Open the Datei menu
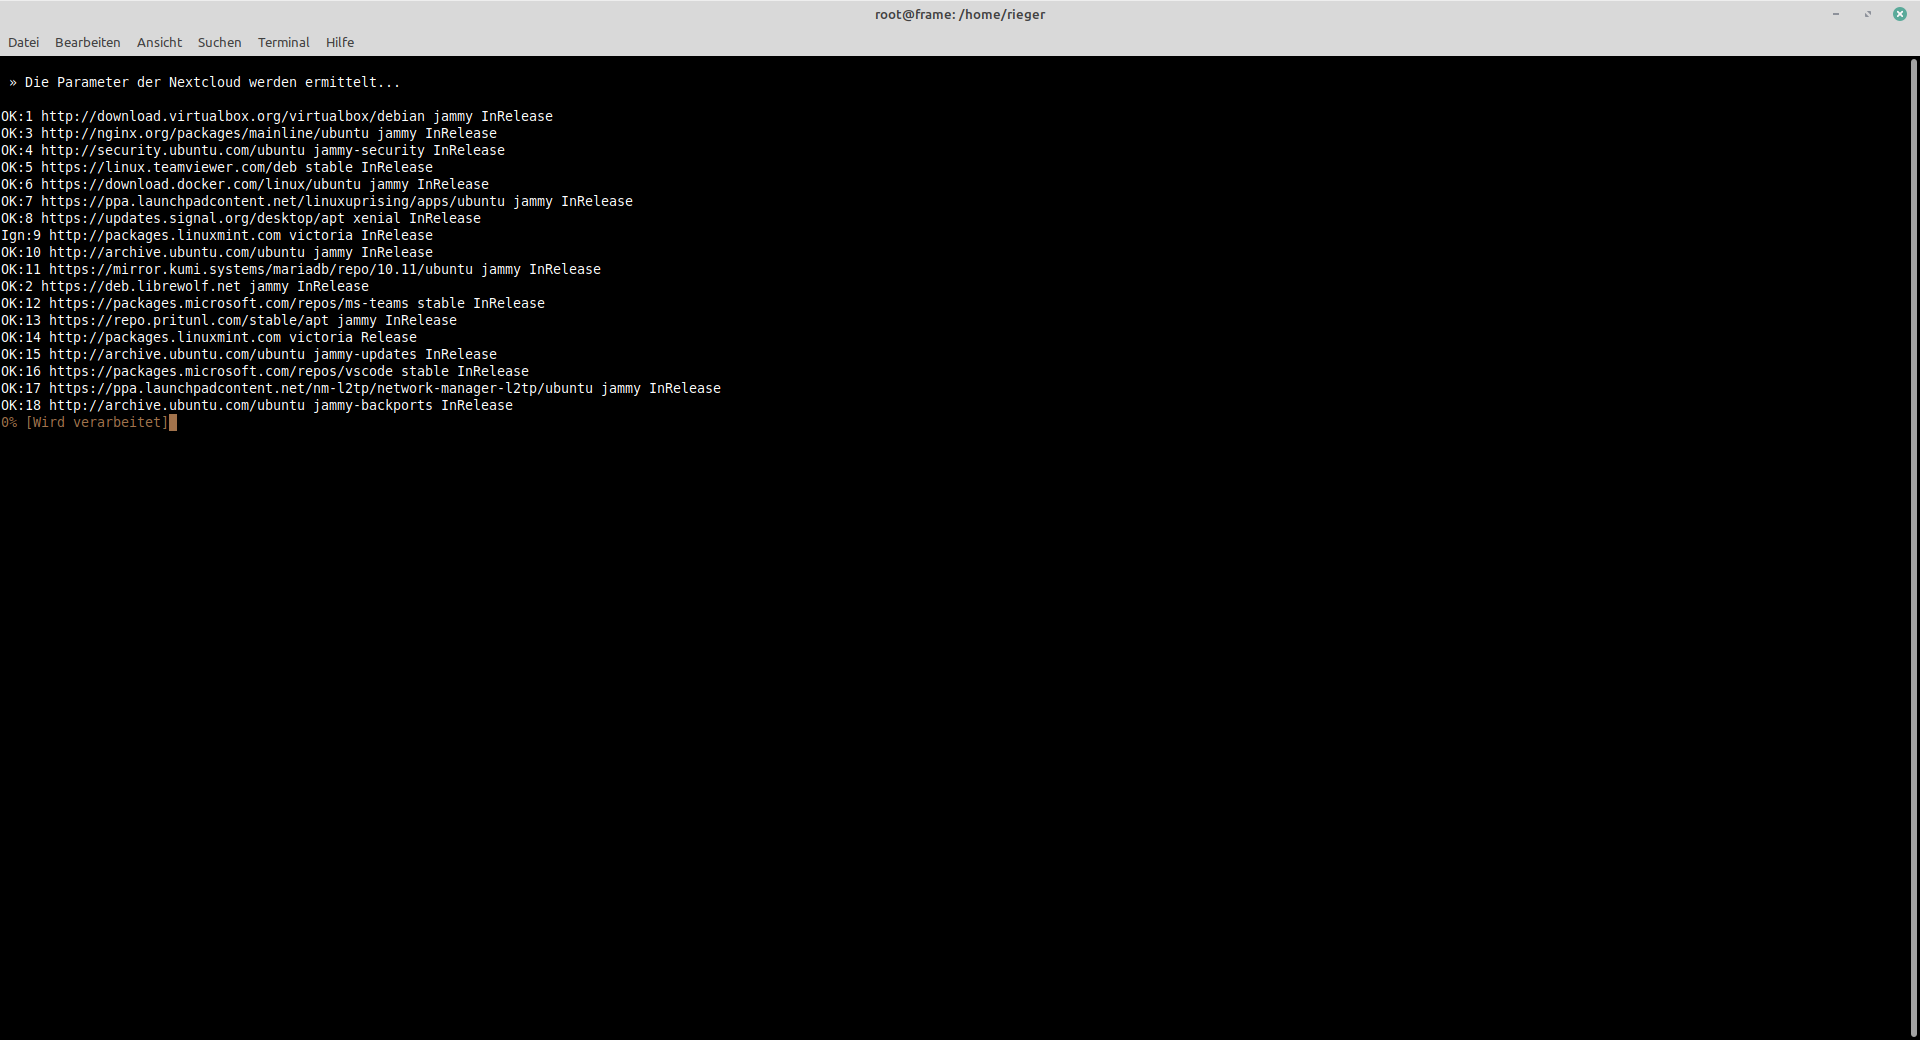The image size is (1920, 1040). (23, 42)
